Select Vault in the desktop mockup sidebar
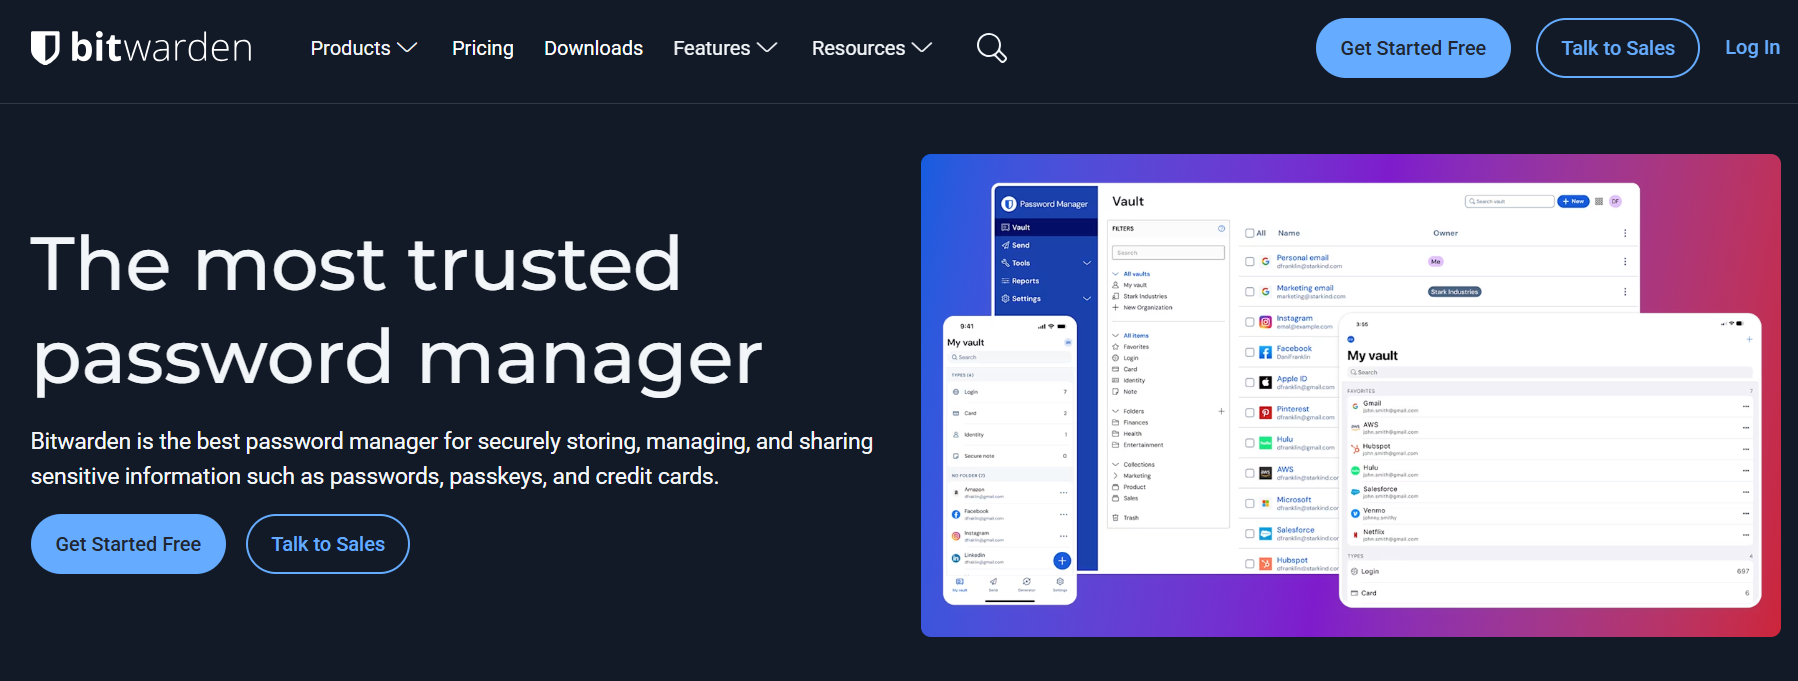Image resolution: width=1798 pixels, height=681 pixels. 1046,227
